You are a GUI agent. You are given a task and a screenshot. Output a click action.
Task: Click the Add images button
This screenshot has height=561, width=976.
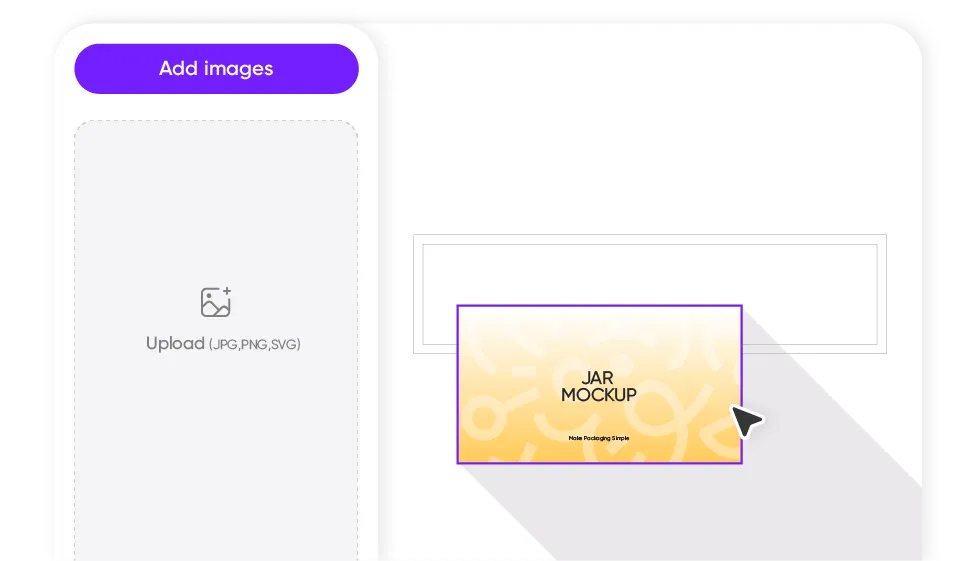216,68
